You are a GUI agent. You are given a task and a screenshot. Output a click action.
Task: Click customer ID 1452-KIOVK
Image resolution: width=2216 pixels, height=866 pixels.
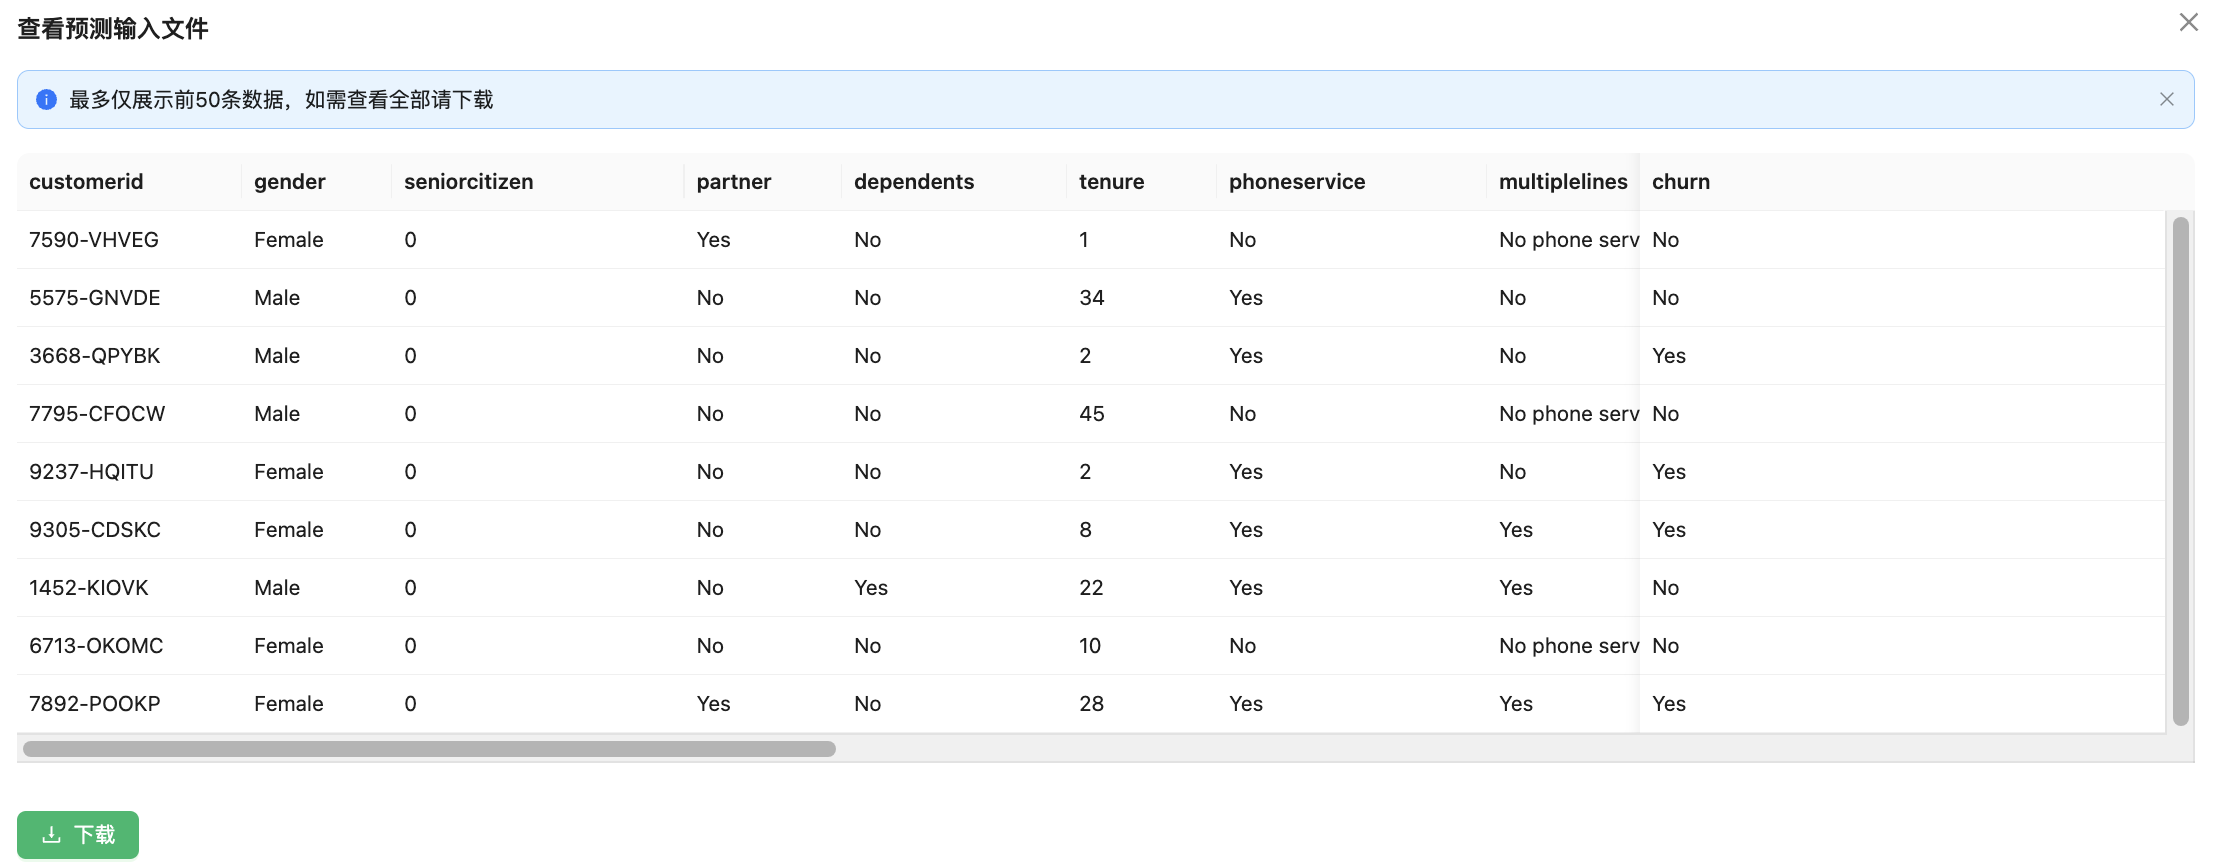[89, 588]
